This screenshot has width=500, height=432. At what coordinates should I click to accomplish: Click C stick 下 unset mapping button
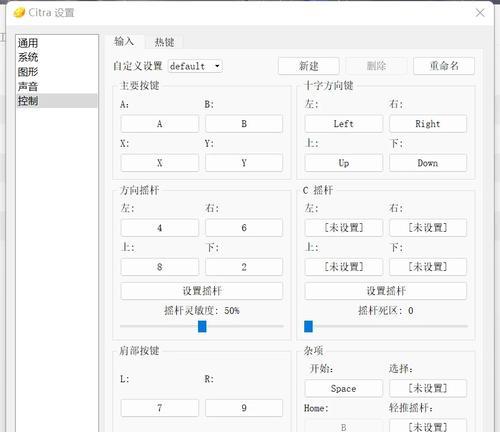pyautogui.click(x=428, y=267)
